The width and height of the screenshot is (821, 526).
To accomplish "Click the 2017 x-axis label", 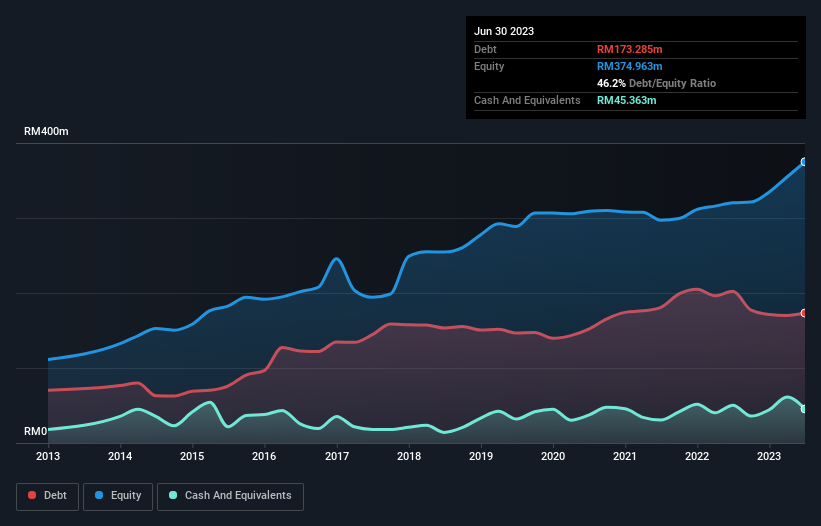I will click(x=337, y=456).
